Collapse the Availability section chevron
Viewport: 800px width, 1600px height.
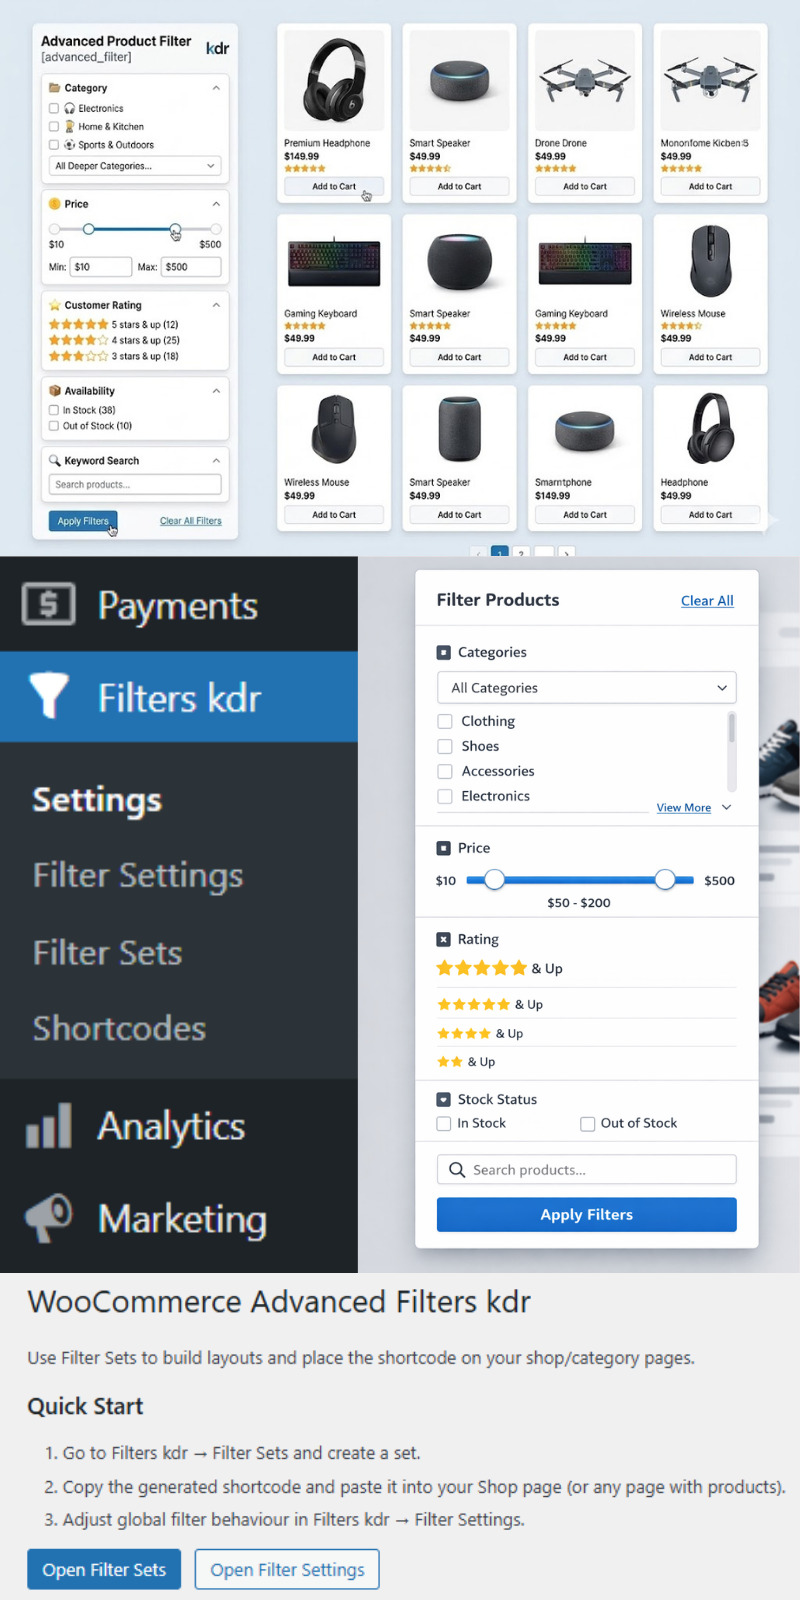216,391
